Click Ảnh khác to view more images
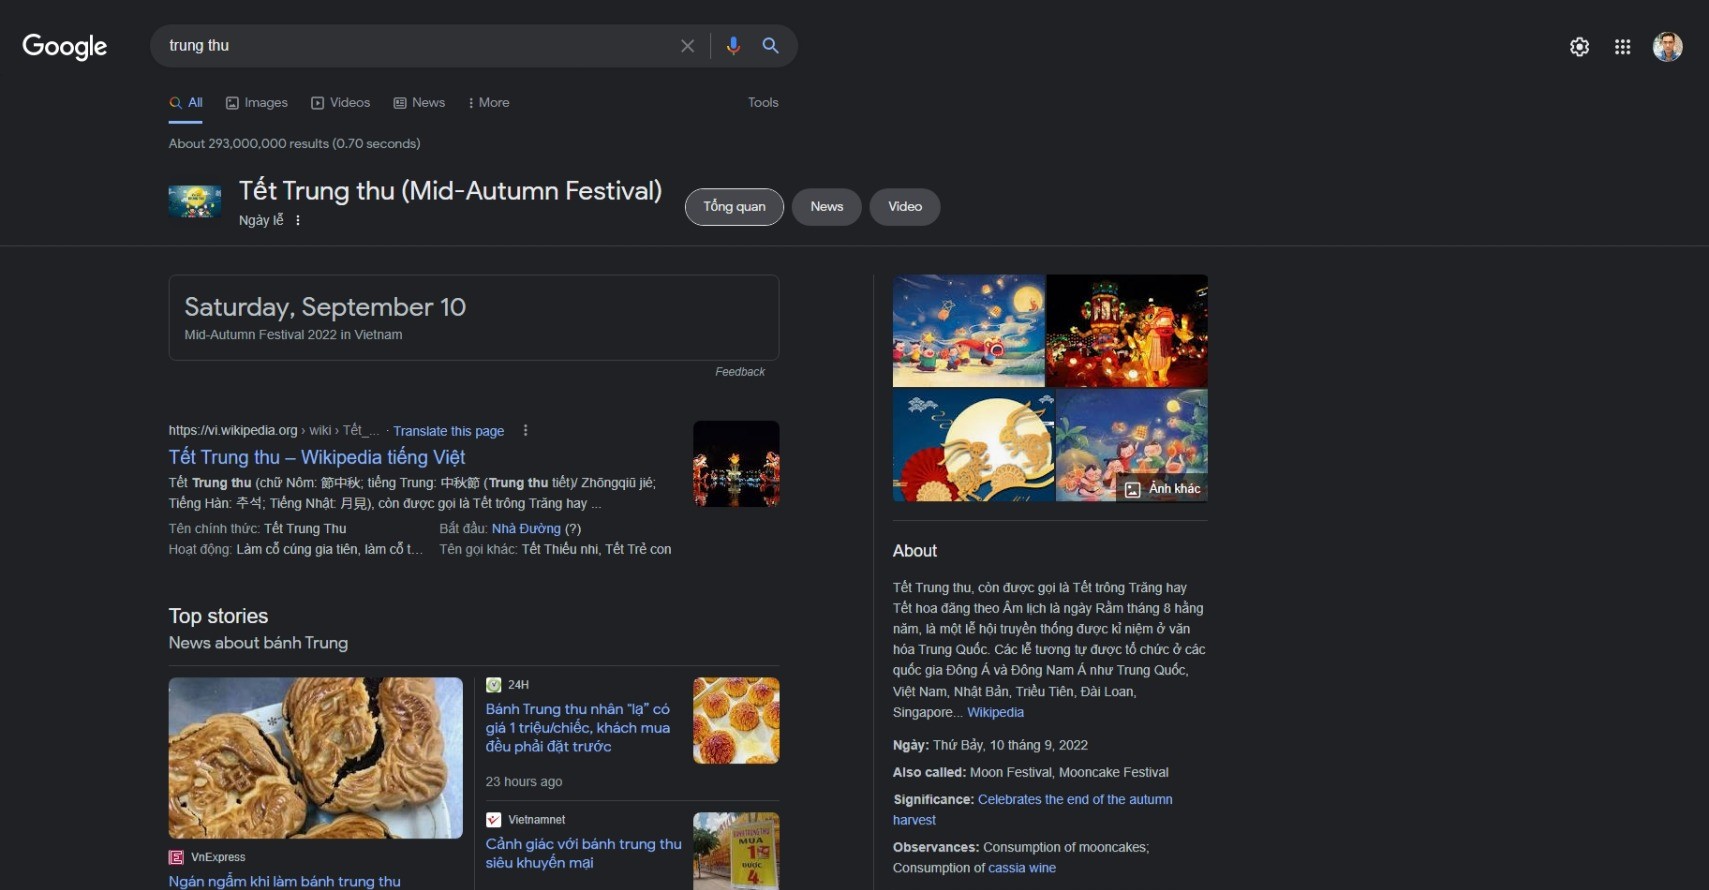The width and height of the screenshot is (1709, 890). (x=1162, y=489)
